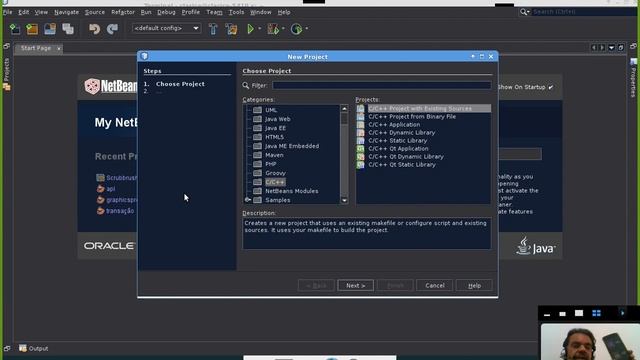Open the Team menu

tap(214, 12)
